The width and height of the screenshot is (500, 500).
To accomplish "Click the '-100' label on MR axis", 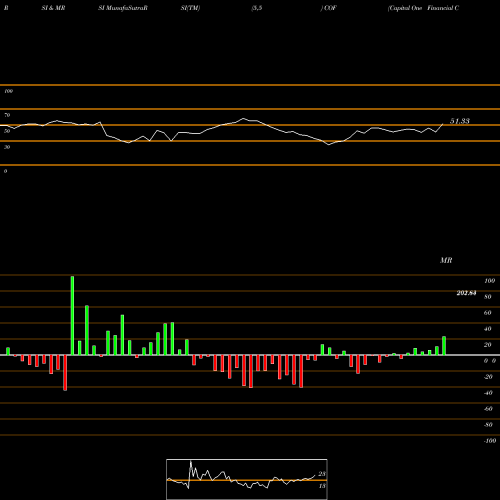I will click(490, 441).
